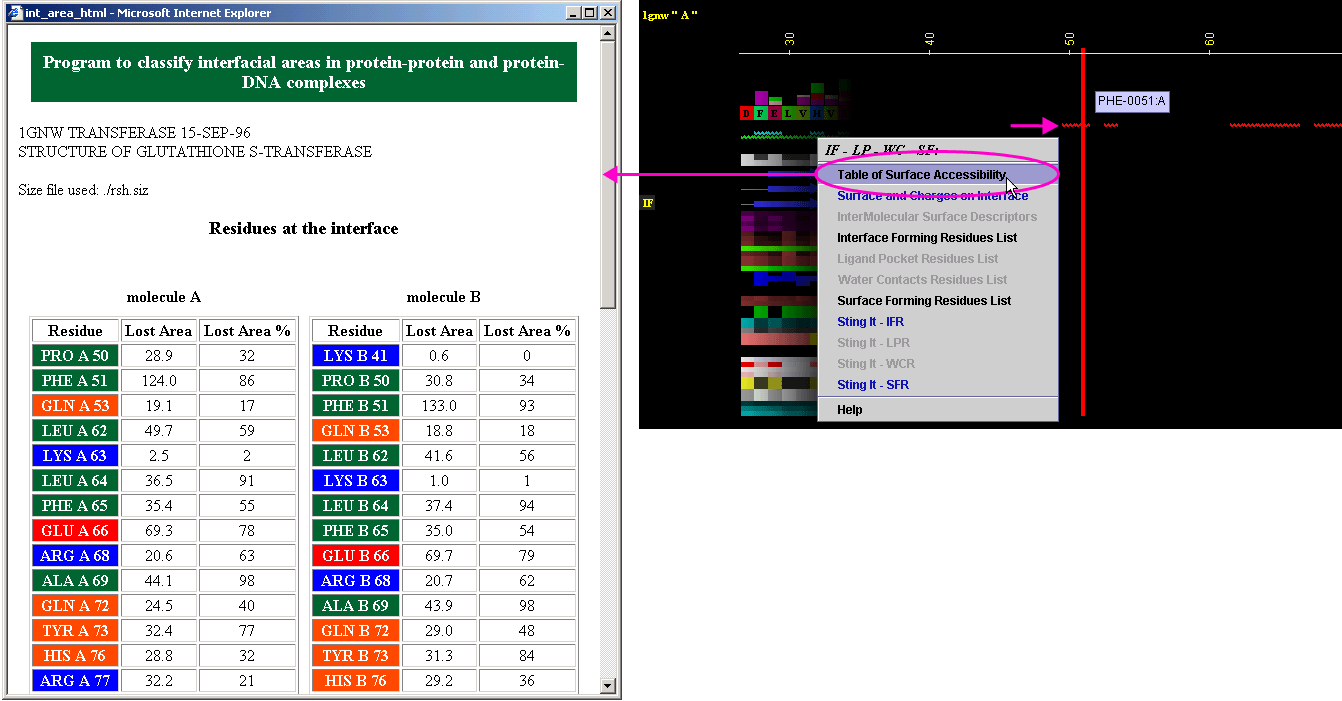Click the PRO B 50 residue cell
Image resolution: width=1342 pixels, height=701 pixels.
click(x=355, y=381)
